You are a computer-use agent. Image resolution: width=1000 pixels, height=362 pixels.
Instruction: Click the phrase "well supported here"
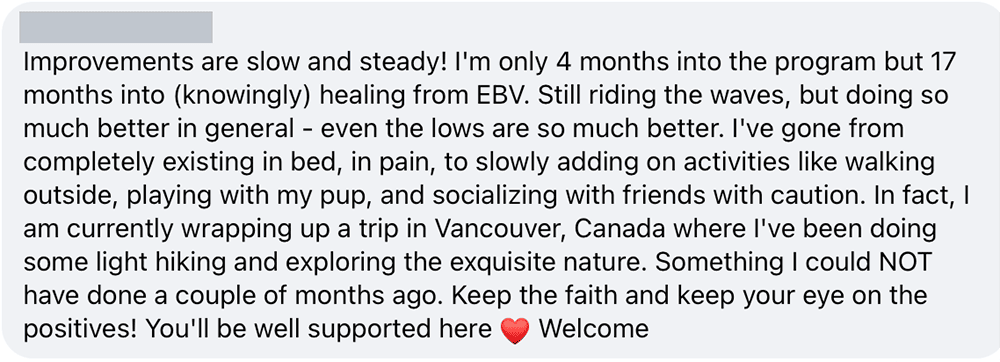click(x=379, y=330)
